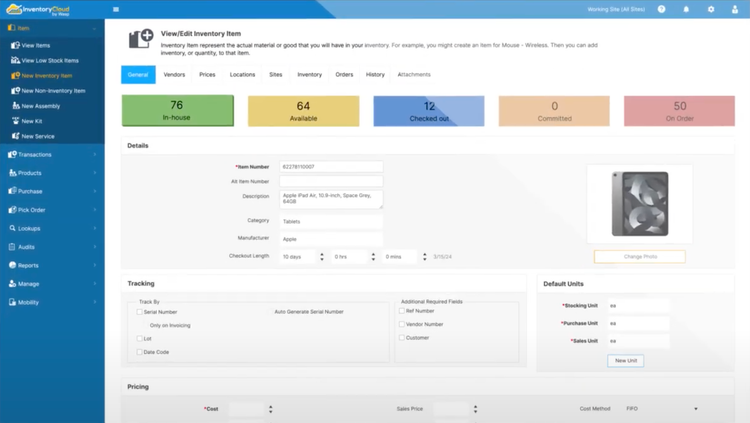The image size is (750, 423).
Task: Expand the Products menu chevron
Action: coord(95,173)
